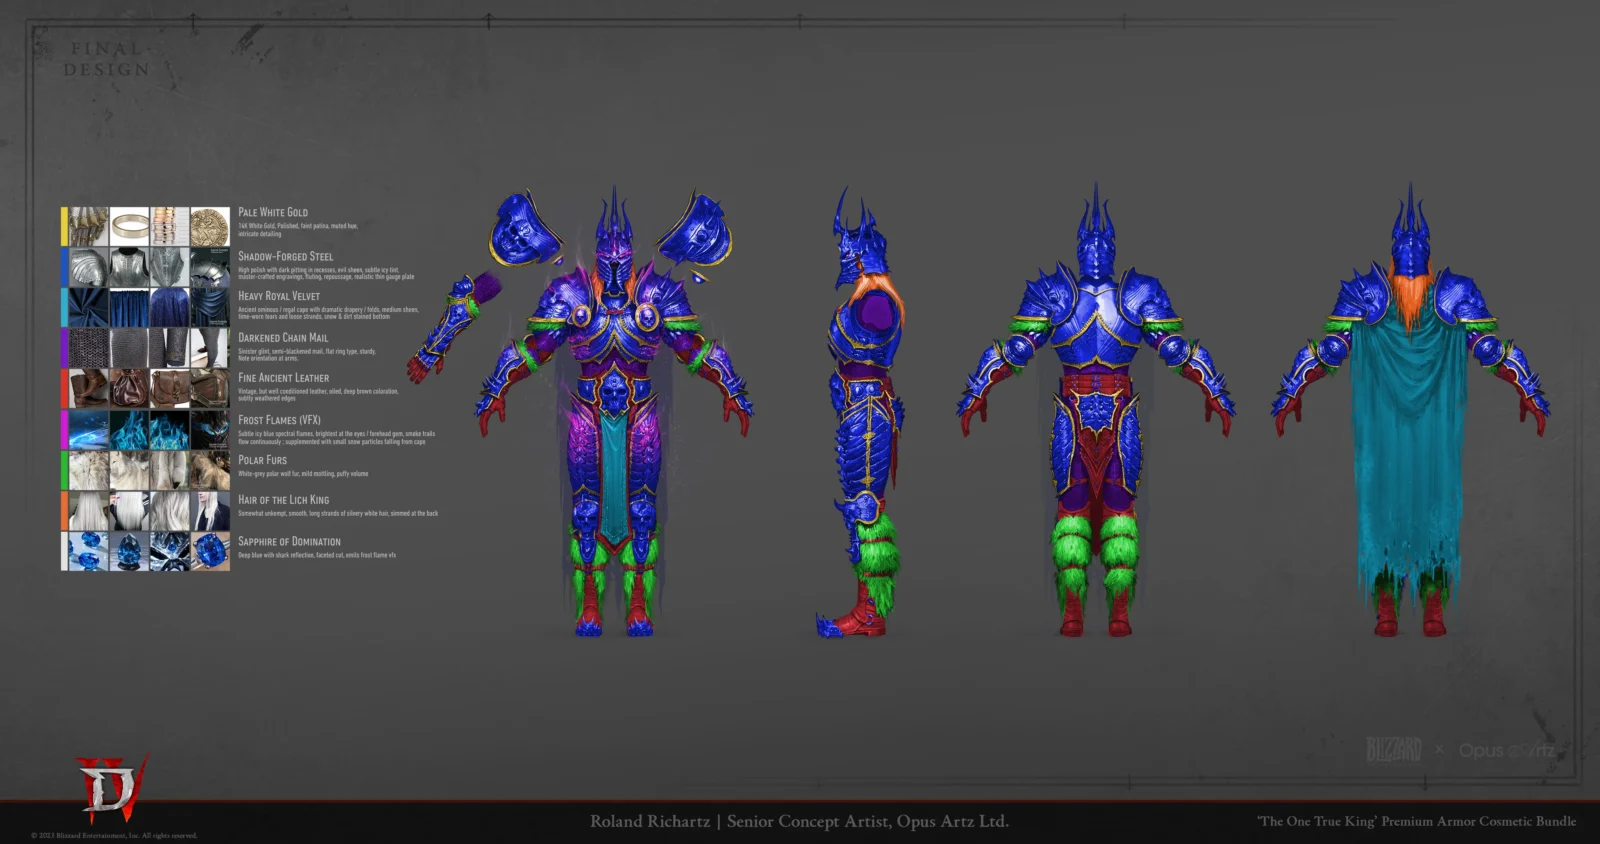Open the stacked rings reference thumbnail
Screen dimensions: 1600x844
[169, 226]
